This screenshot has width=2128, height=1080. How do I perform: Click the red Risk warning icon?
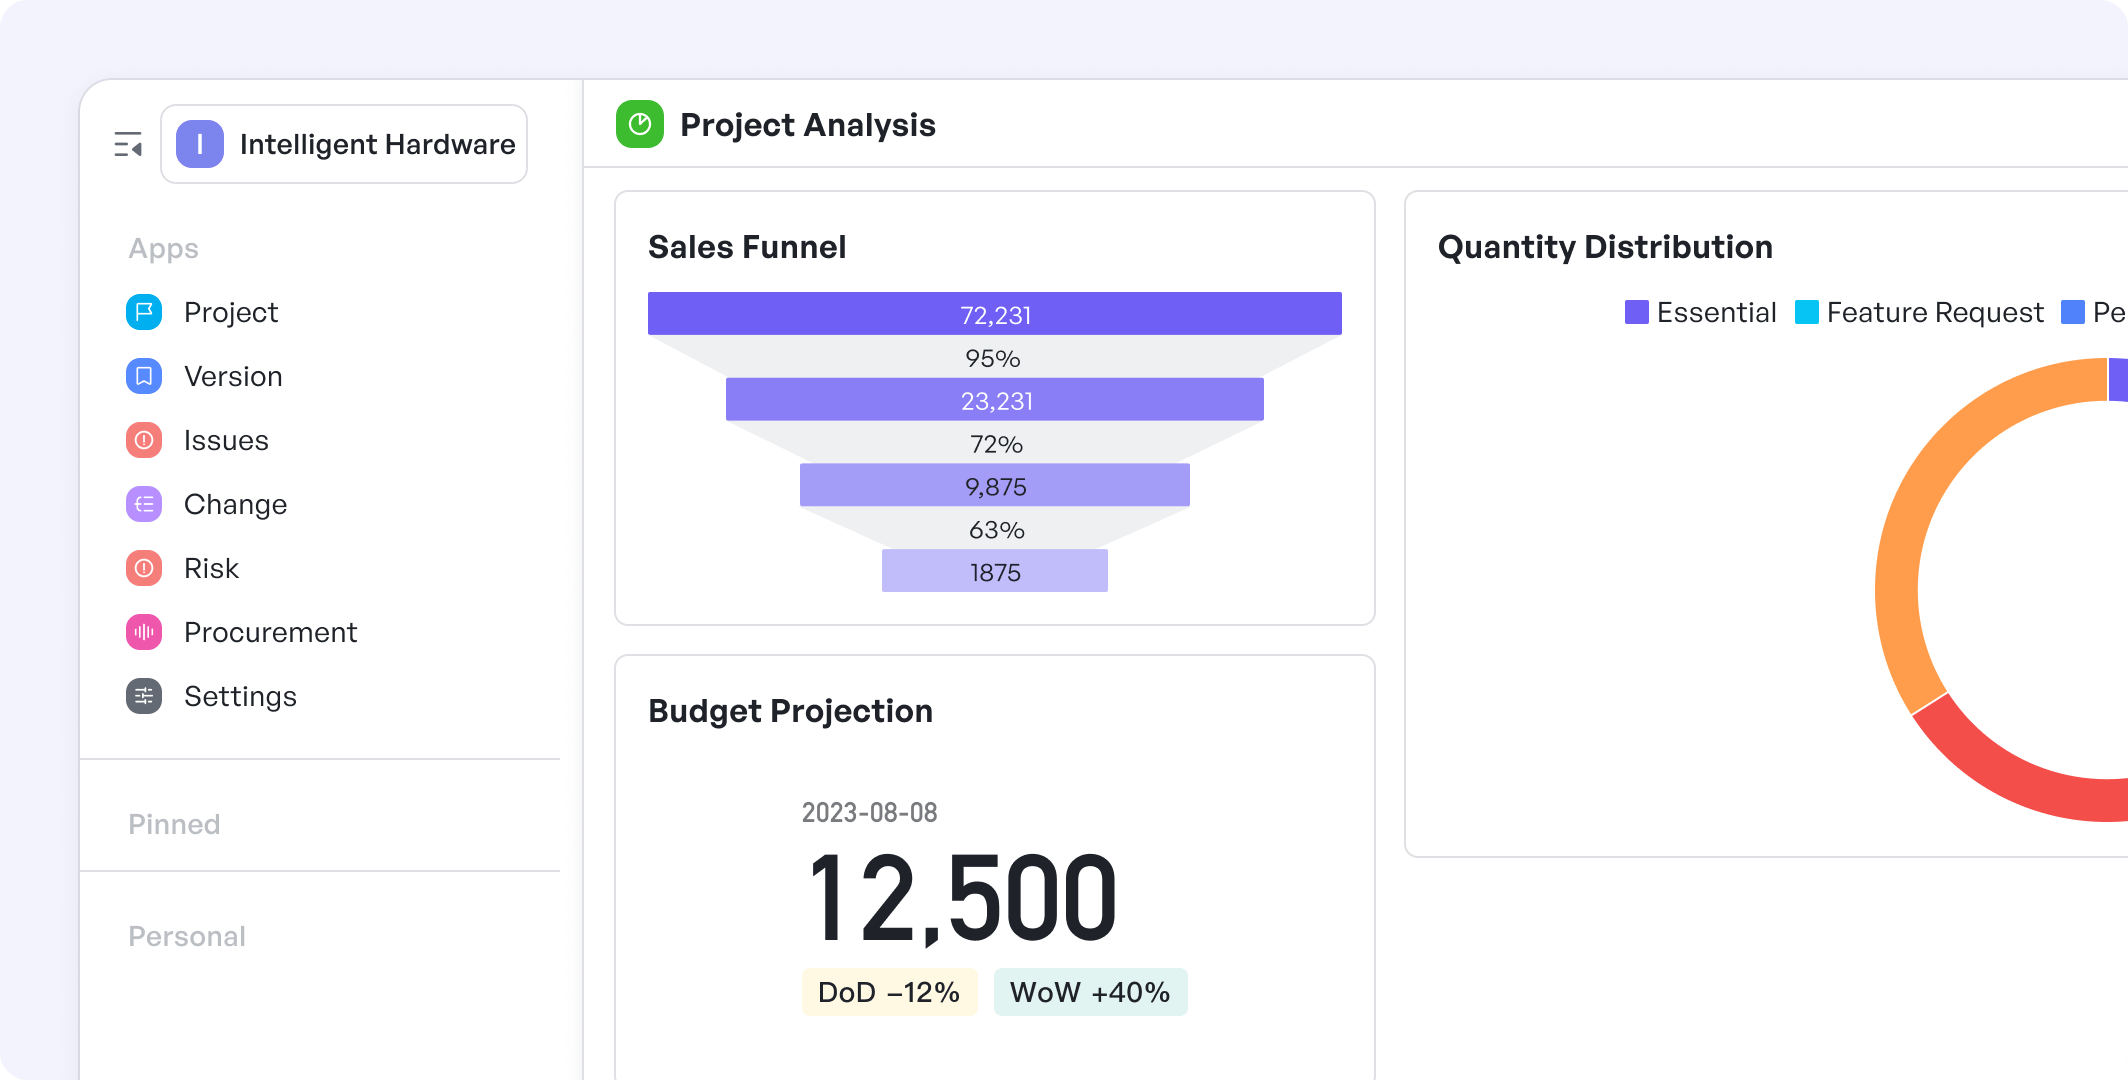point(144,568)
